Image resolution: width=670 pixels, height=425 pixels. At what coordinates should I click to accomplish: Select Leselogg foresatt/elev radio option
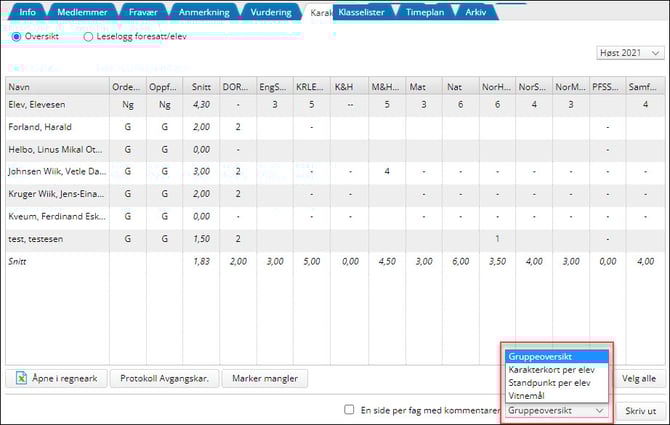(89, 36)
